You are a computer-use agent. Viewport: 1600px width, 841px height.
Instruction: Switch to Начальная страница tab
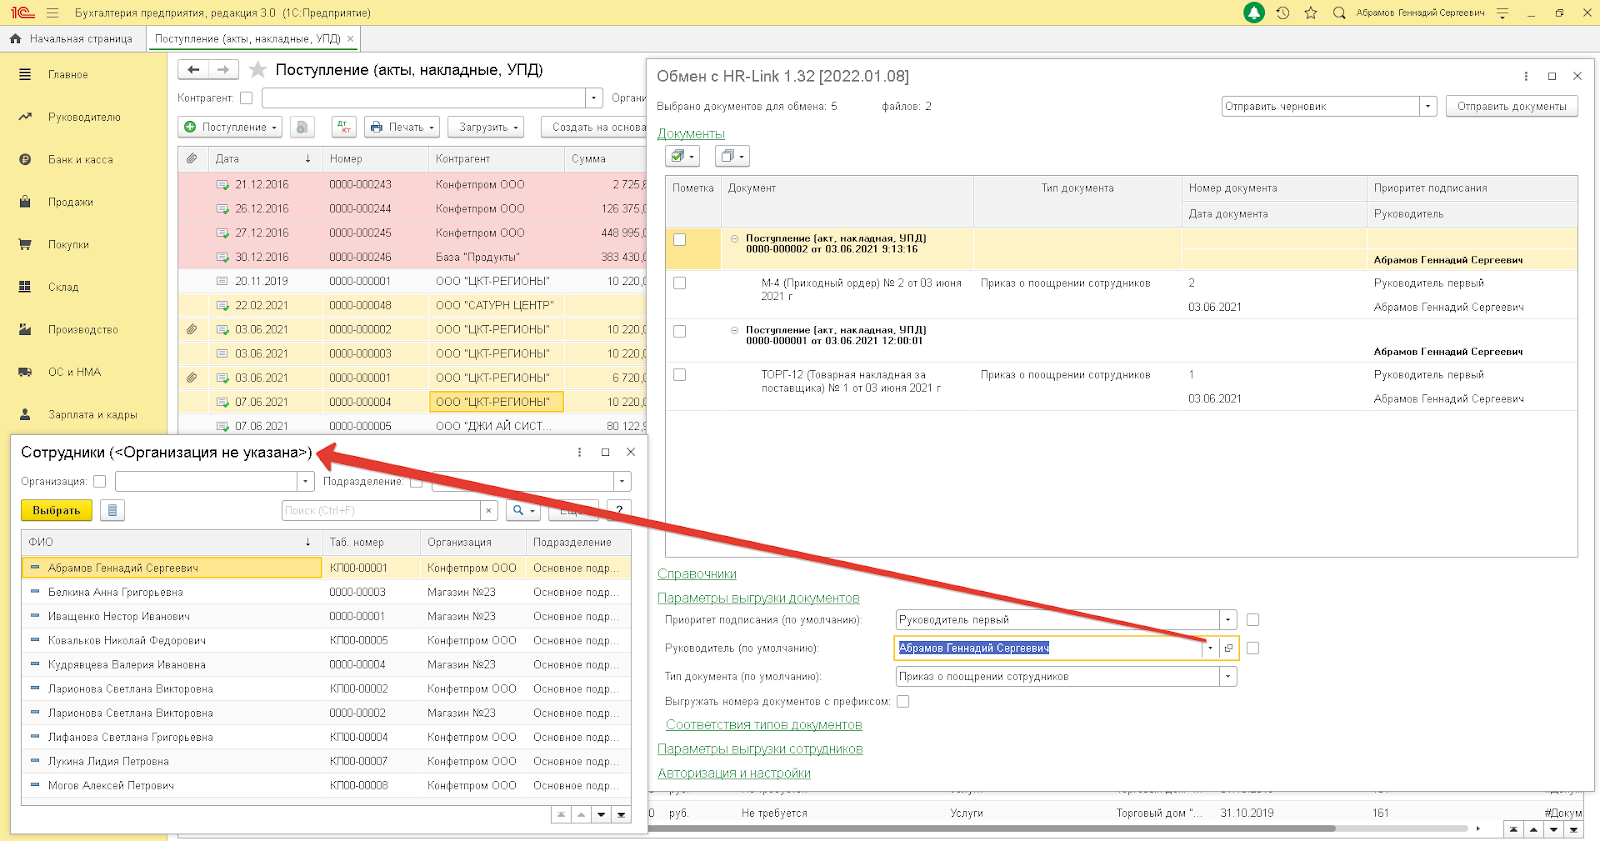click(72, 38)
